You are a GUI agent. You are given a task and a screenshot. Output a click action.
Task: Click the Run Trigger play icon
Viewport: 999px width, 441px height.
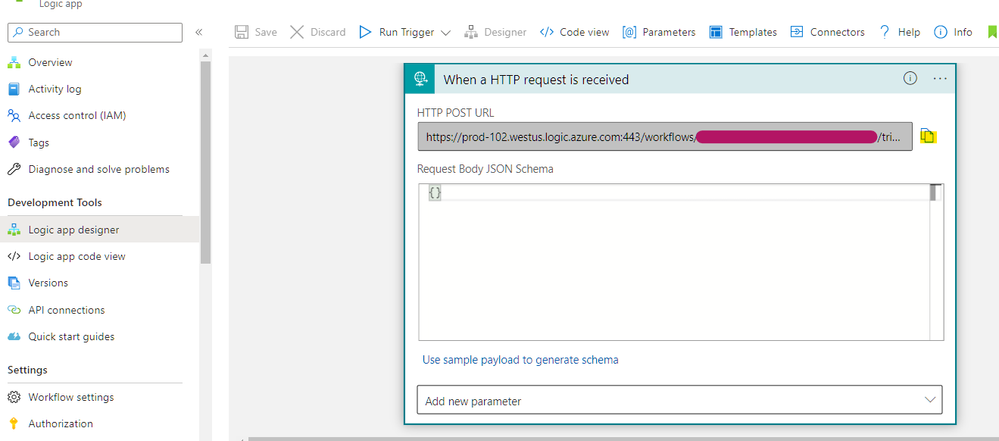tap(365, 32)
